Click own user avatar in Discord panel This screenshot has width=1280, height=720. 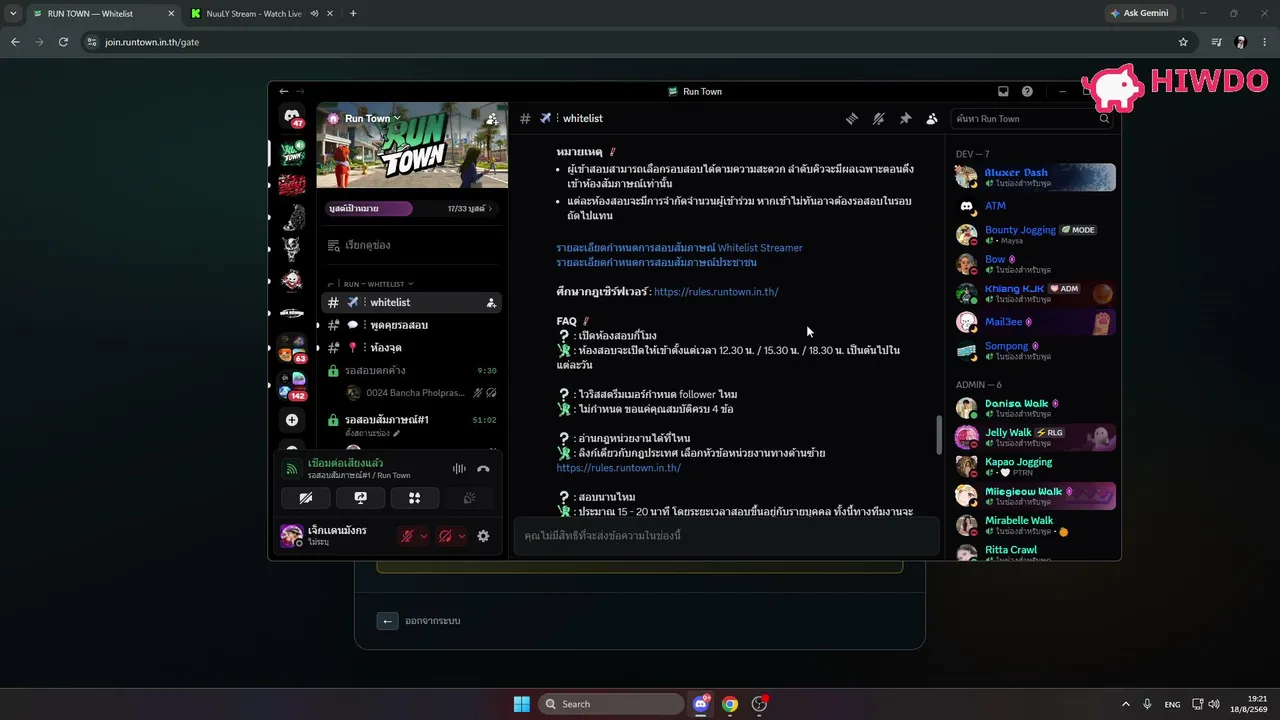point(292,536)
